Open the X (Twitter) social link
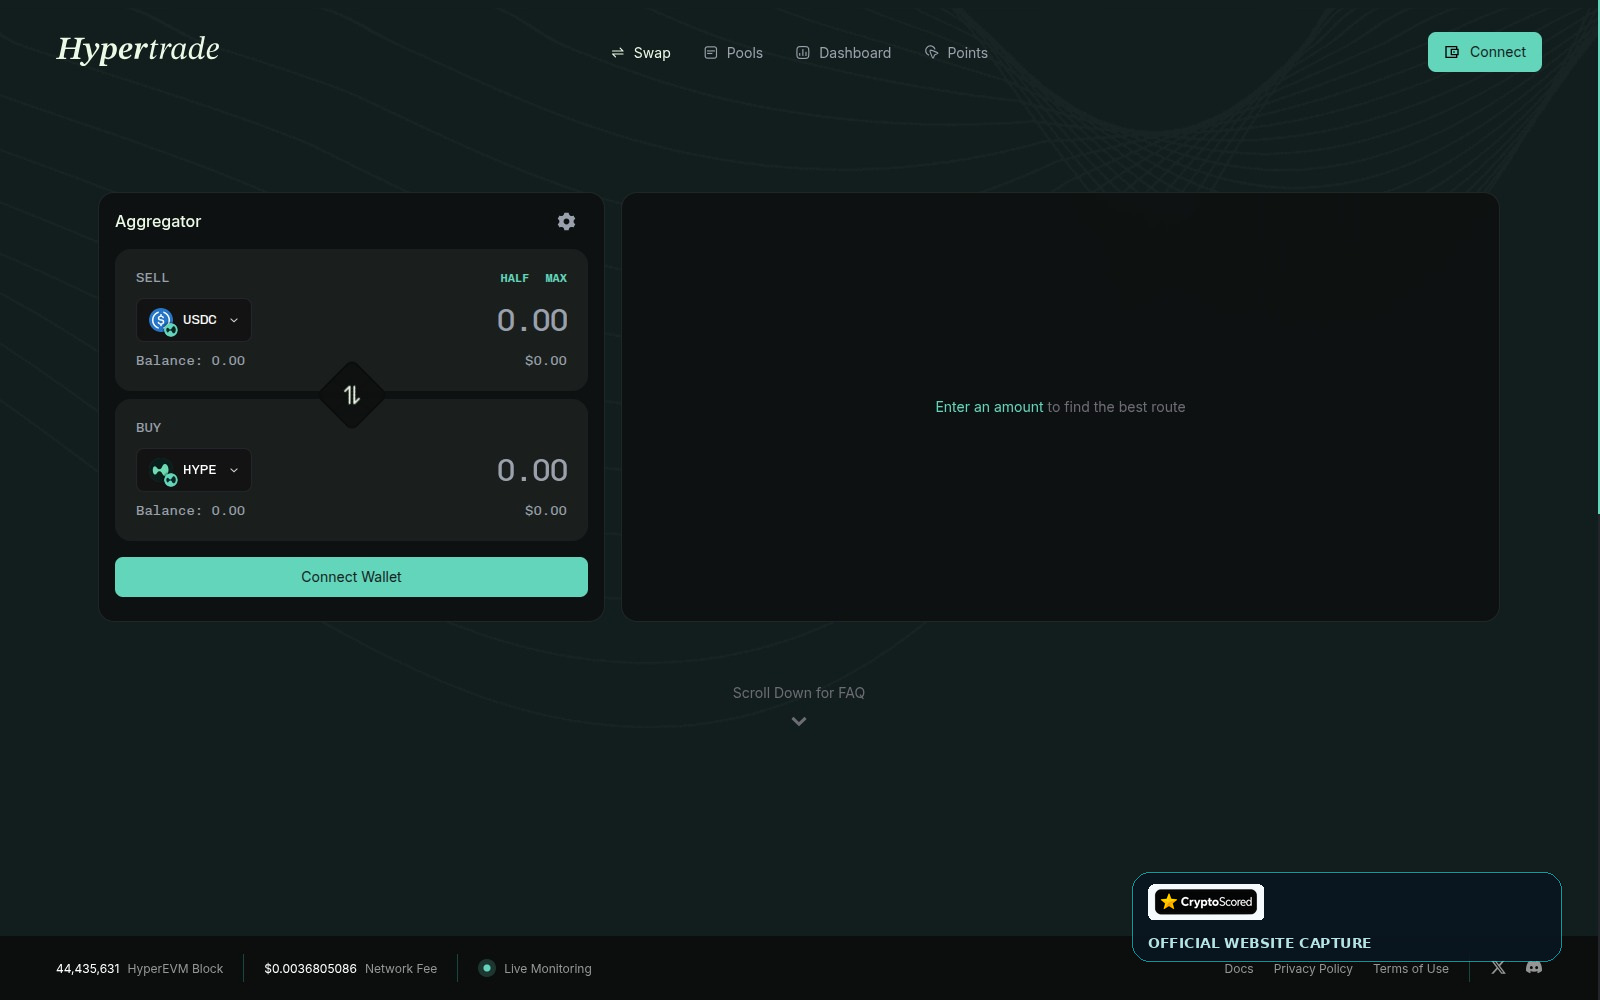1600x1000 pixels. point(1498,967)
